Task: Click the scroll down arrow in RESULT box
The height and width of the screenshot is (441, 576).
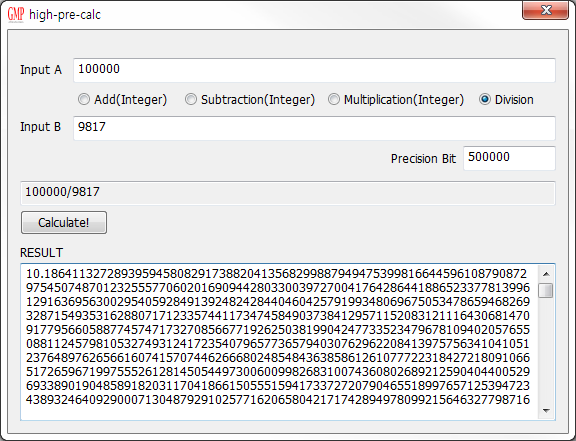Action: pyautogui.click(x=546, y=410)
